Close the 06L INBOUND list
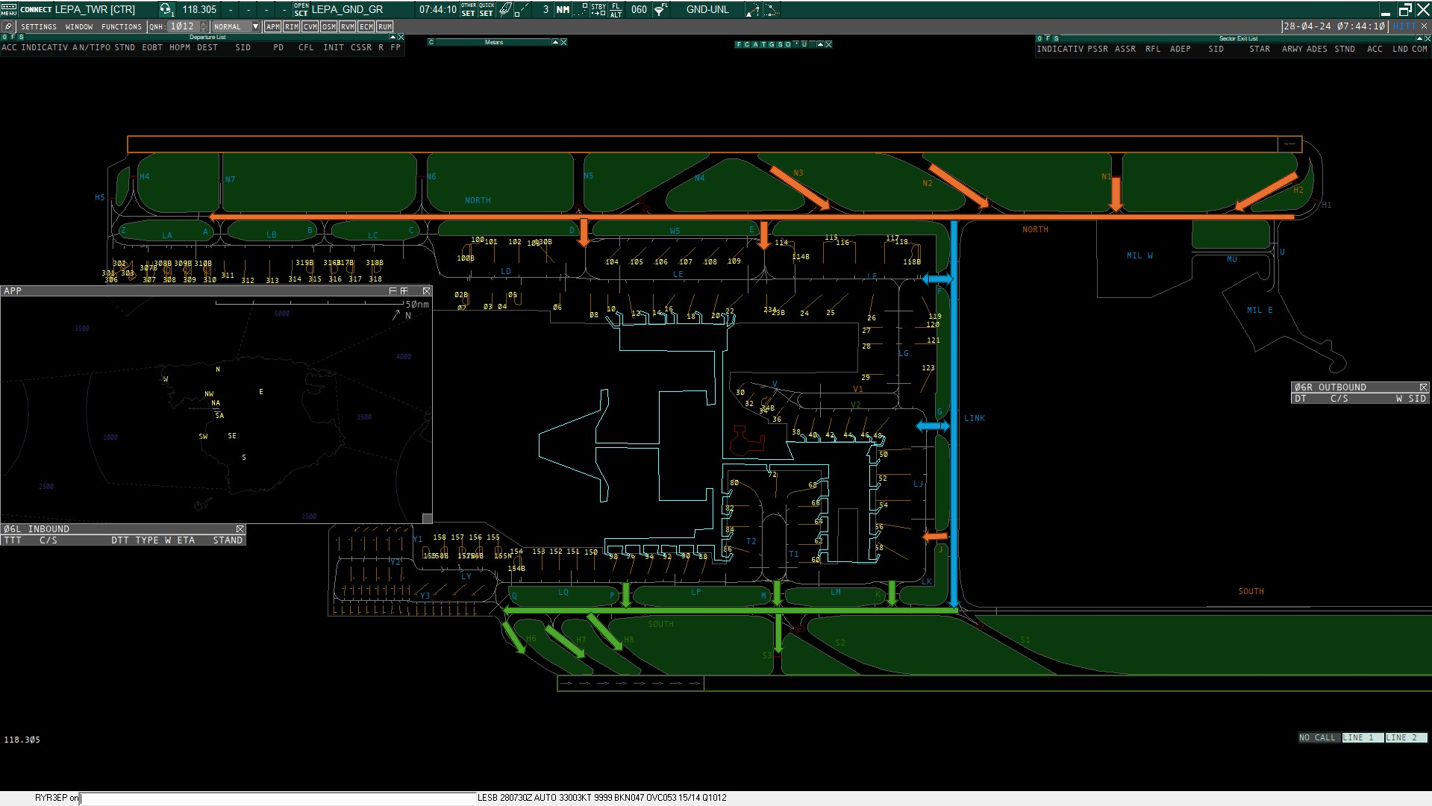Image resolution: width=1432 pixels, height=806 pixels. tap(240, 529)
